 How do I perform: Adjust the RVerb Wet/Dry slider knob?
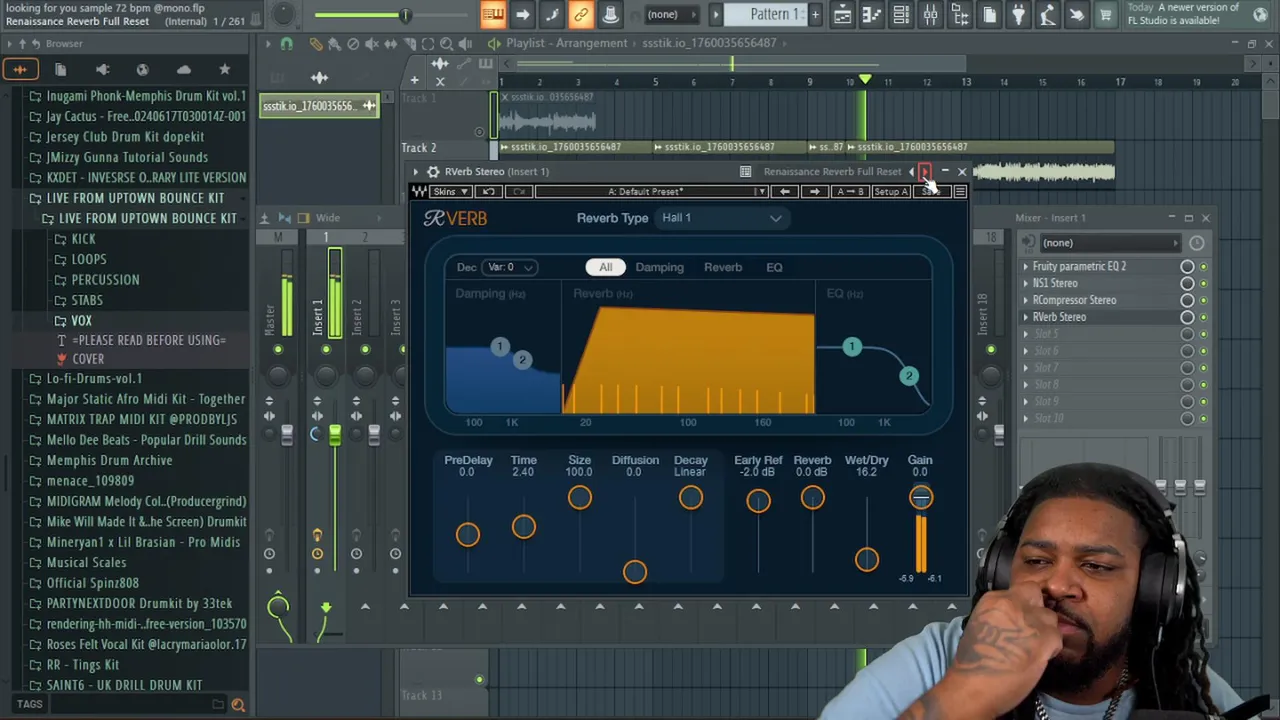click(867, 559)
